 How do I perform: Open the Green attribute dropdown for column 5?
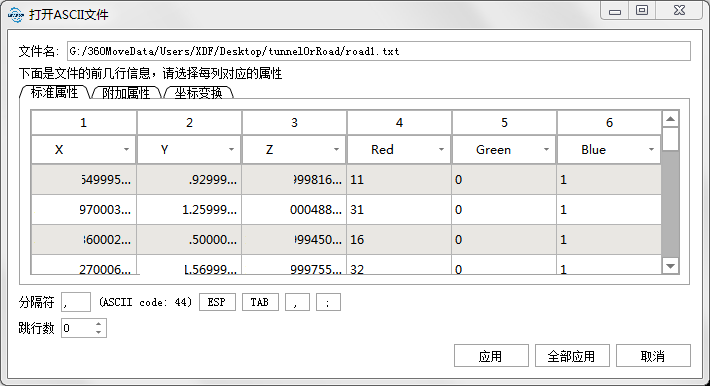click(x=504, y=150)
